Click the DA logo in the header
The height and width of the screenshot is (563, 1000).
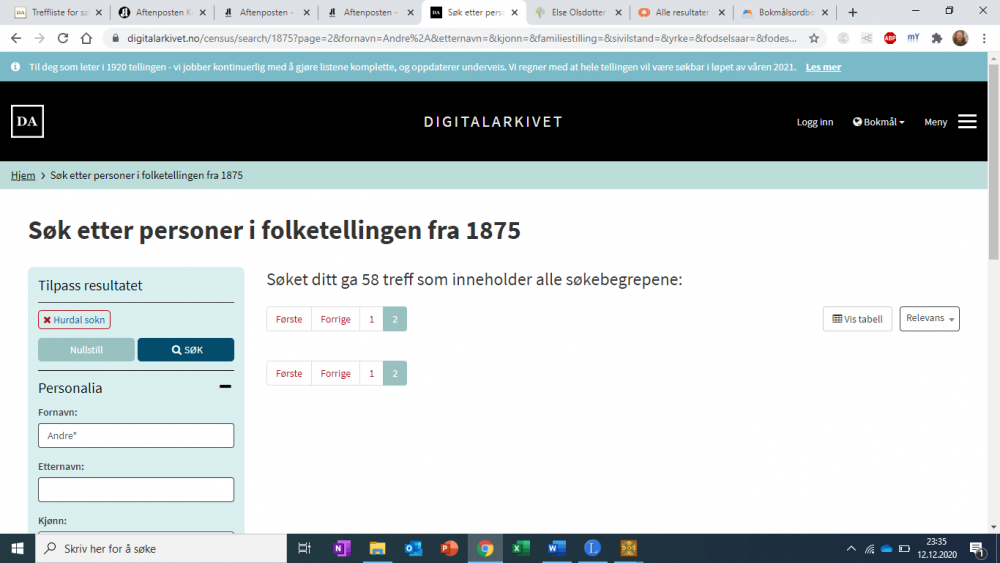click(x=27, y=121)
